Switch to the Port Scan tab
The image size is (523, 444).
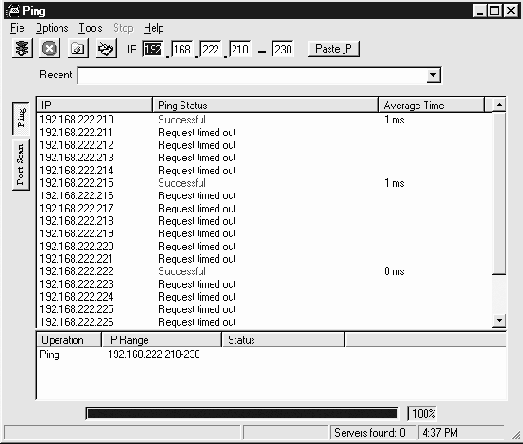(x=21, y=165)
